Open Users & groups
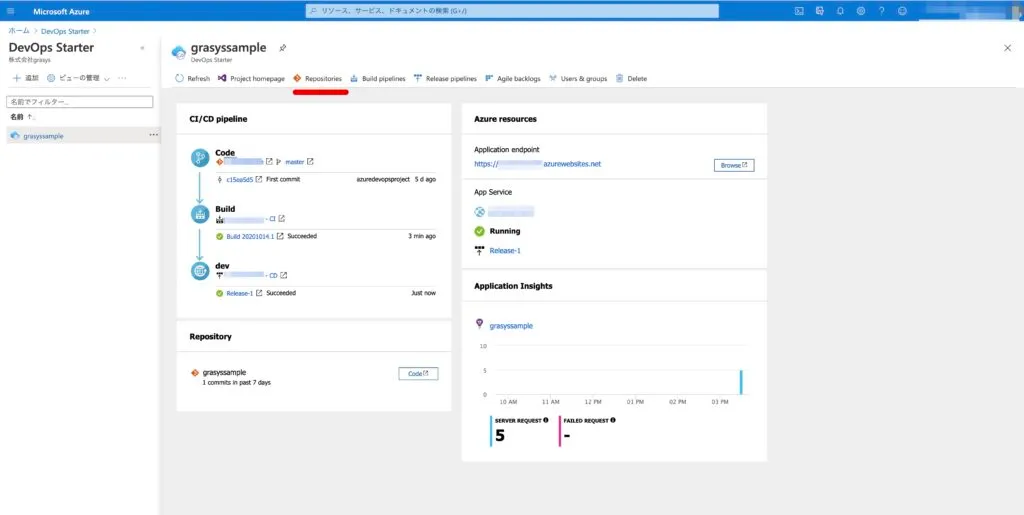The width and height of the screenshot is (1024, 515). point(578,78)
